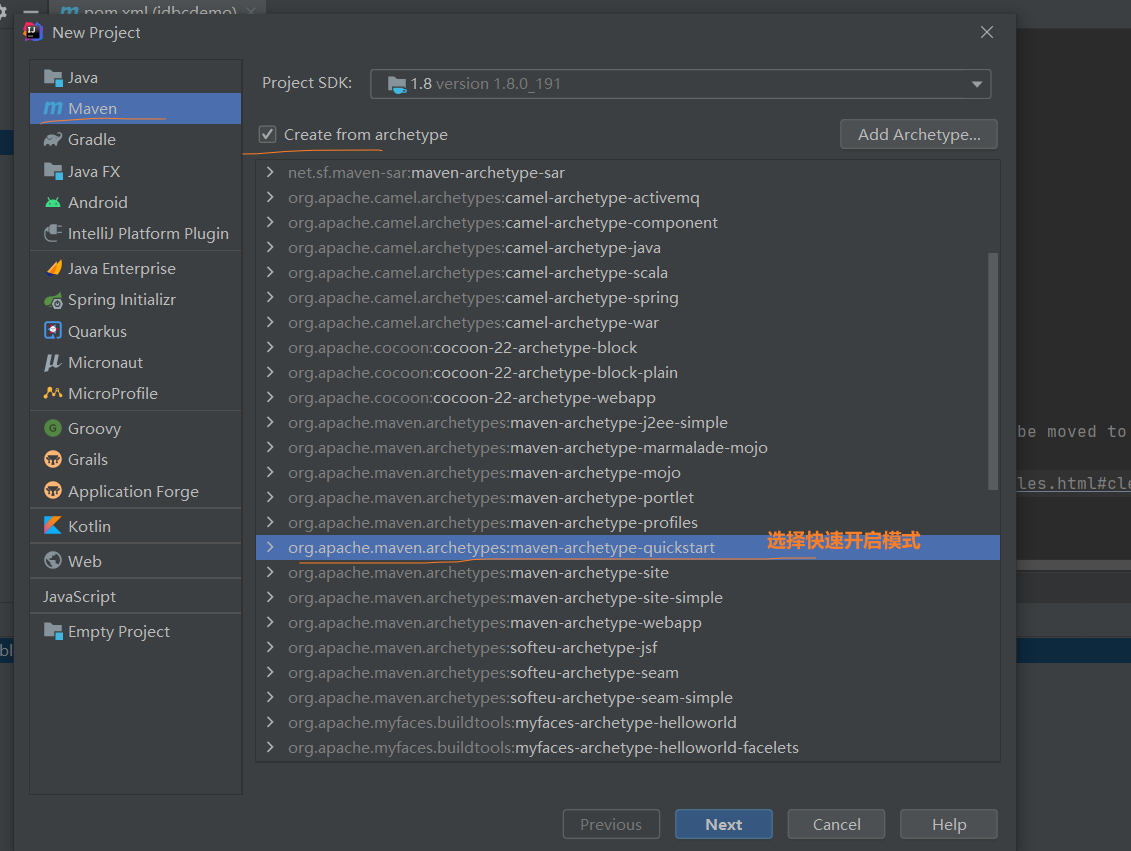Image resolution: width=1131 pixels, height=851 pixels.
Task: Choose the Empty Project icon
Action: point(53,631)
